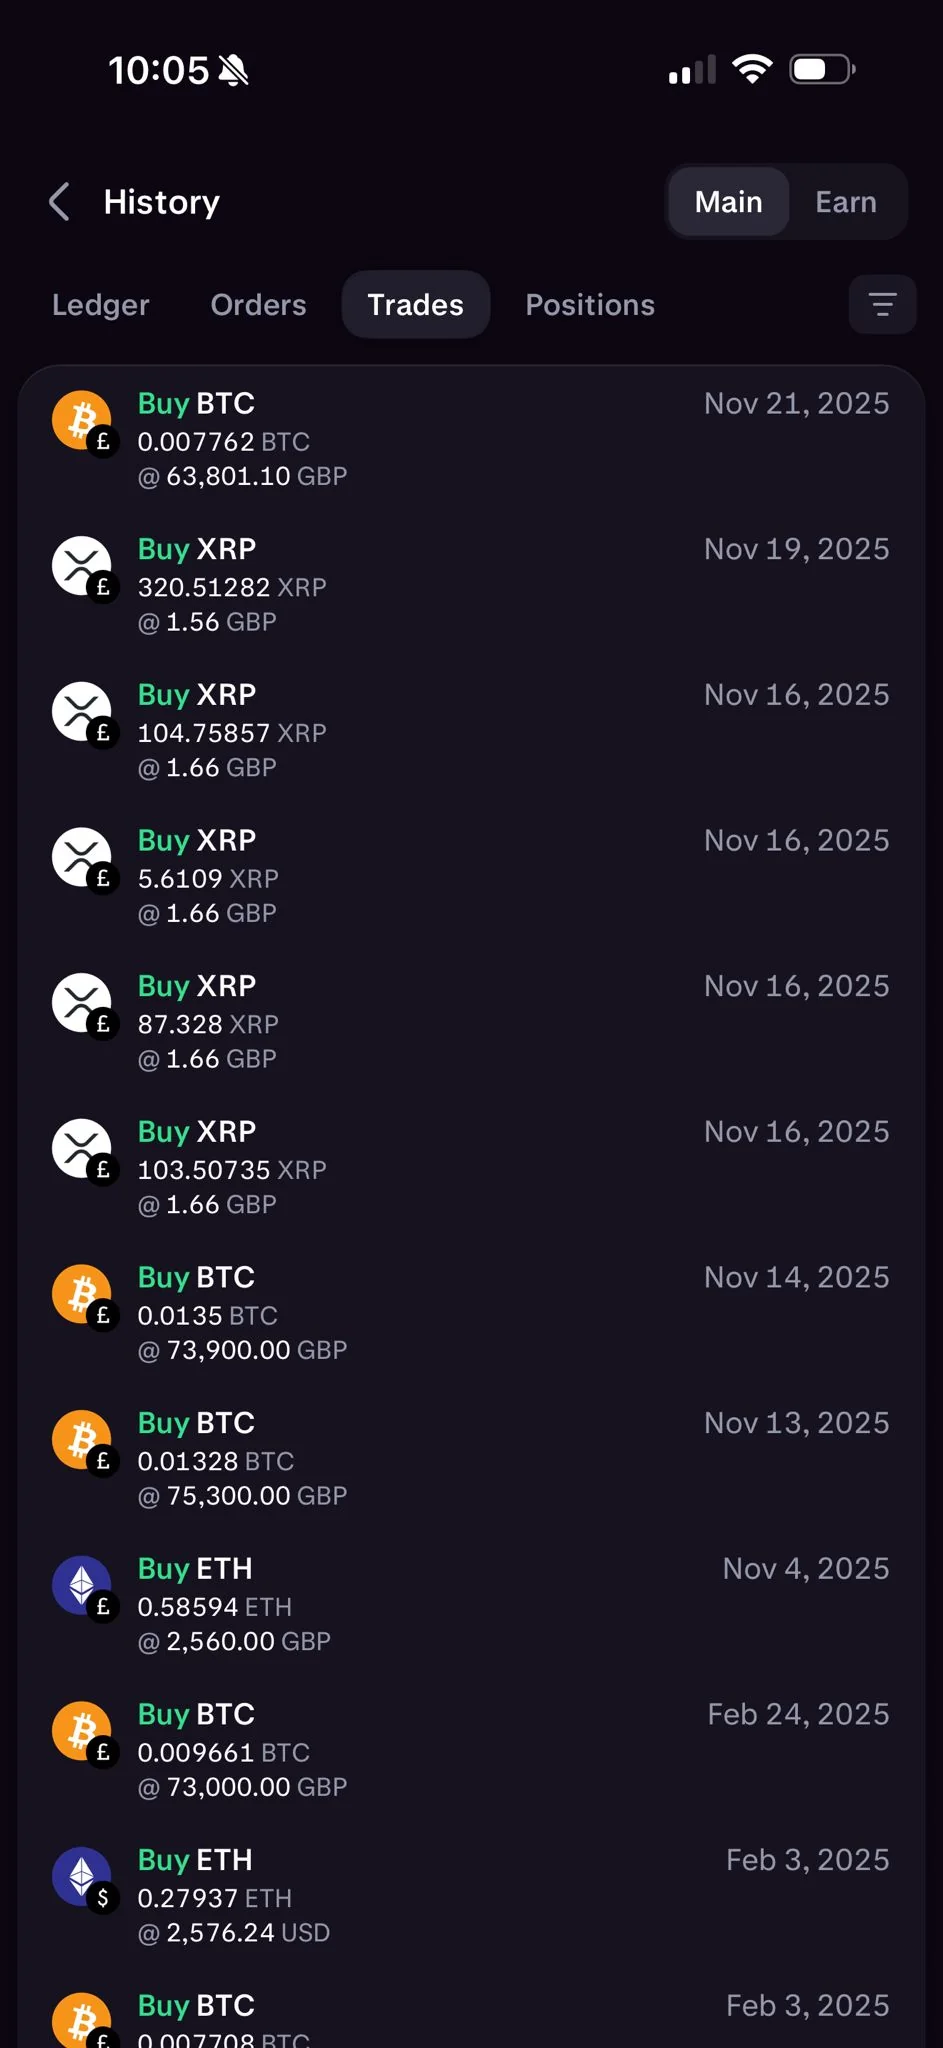This screenshot has width=943, height=2048.
Task: Switch to the Positions tab
Action: point(590,305)
